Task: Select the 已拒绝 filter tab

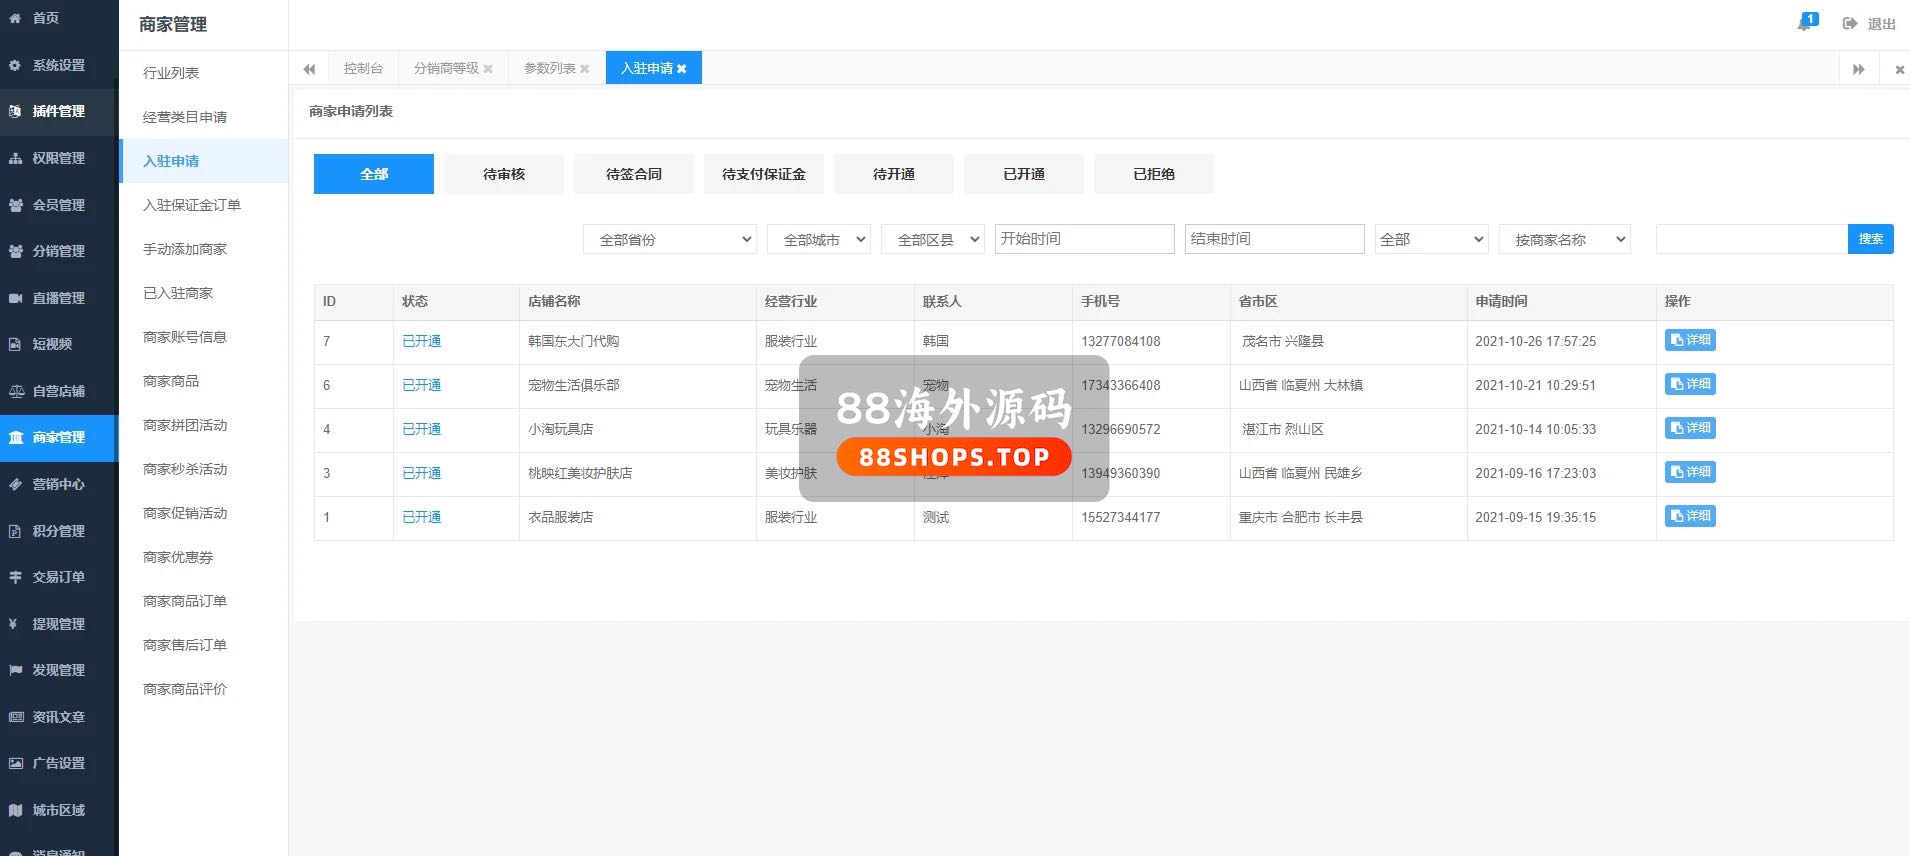Action: (x=1153, y=174)
